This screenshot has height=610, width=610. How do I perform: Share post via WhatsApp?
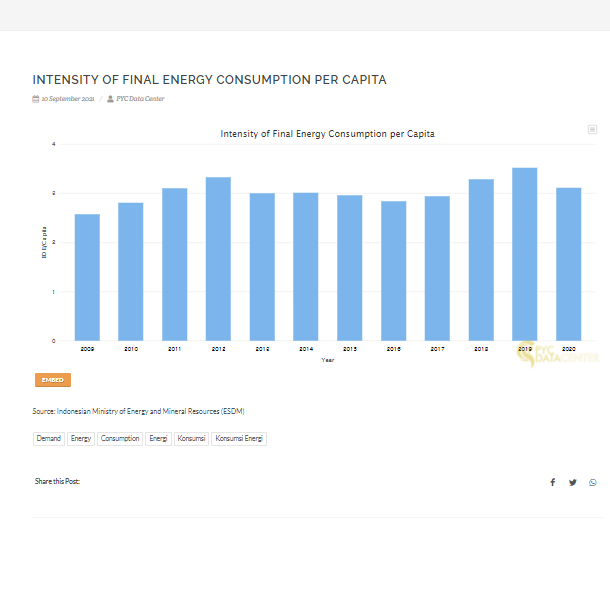pyautogui.click(x=592, y=482)
